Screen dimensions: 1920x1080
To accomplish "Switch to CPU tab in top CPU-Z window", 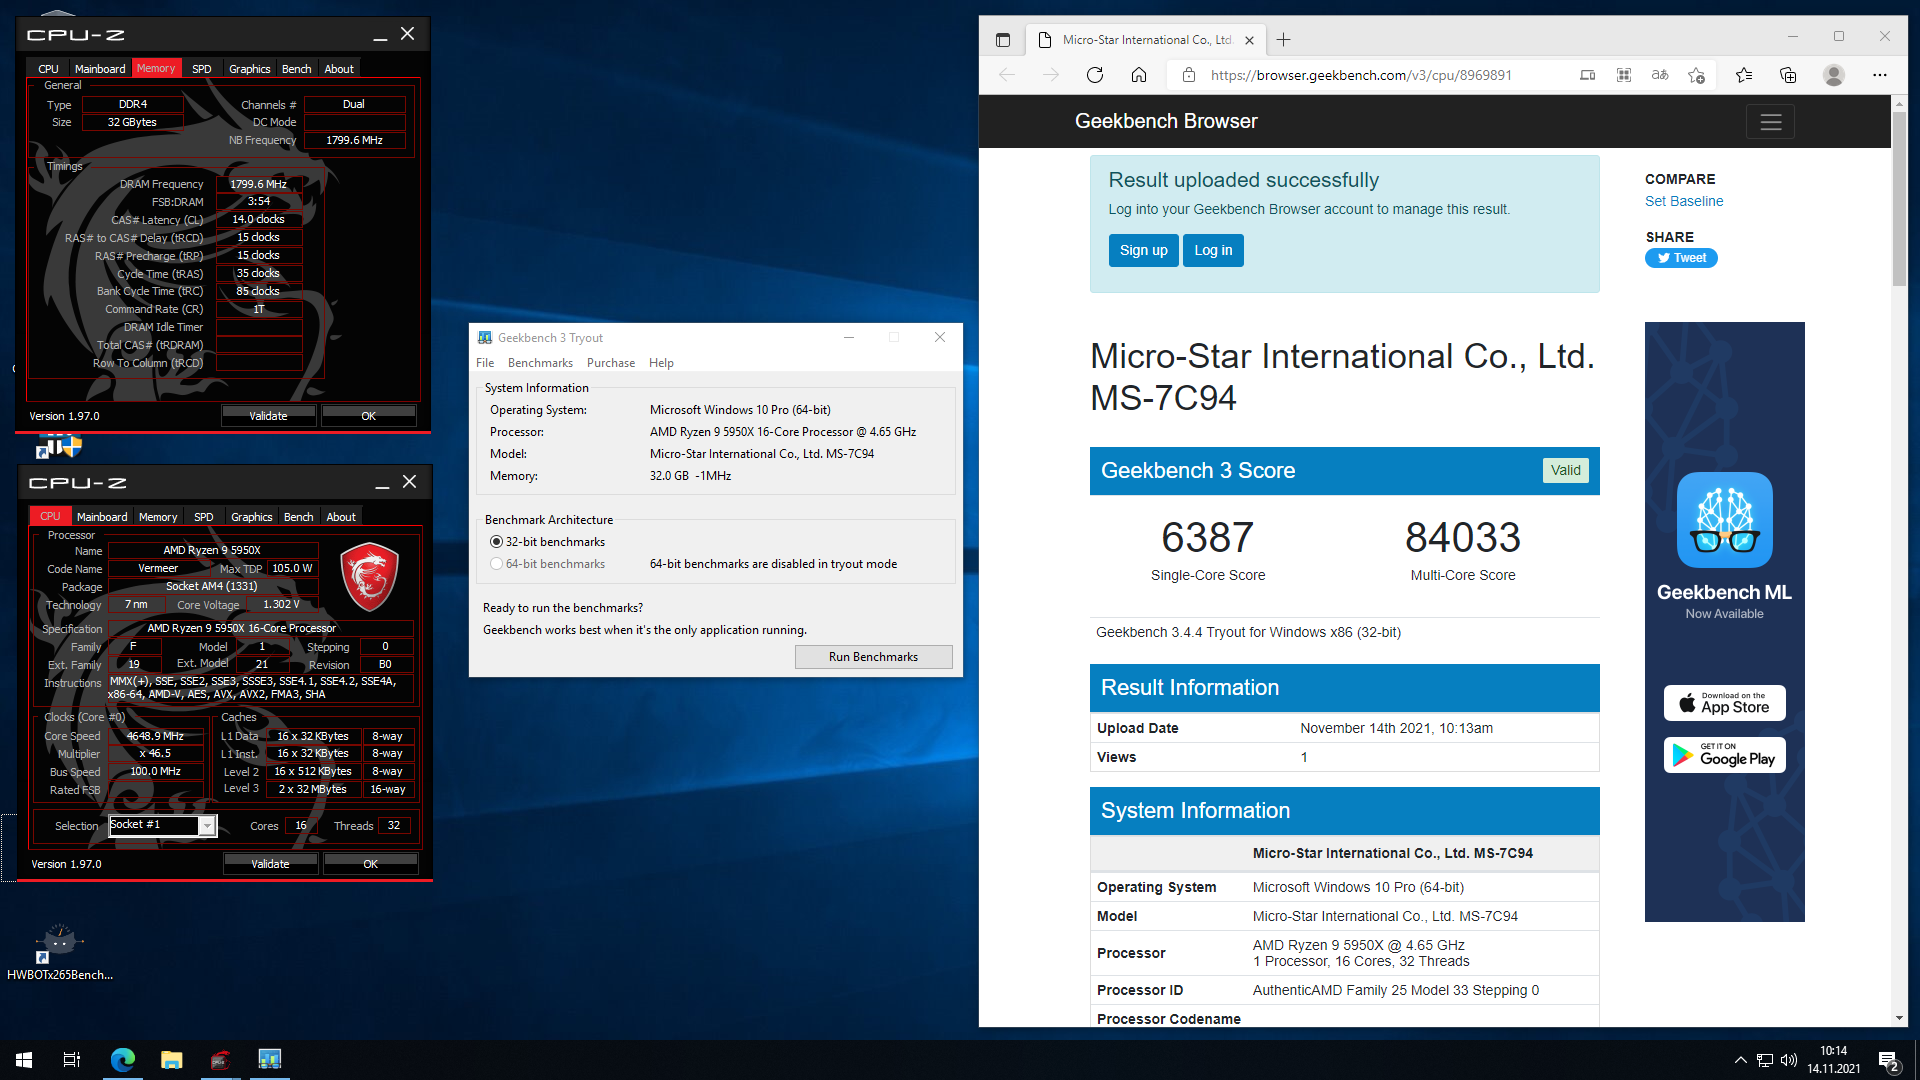I will click(48, 69).
